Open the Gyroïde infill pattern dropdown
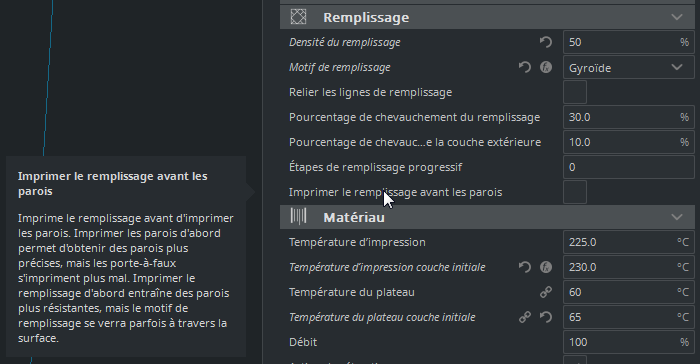Viewport: 700px width, 364px height. (629, 67)
